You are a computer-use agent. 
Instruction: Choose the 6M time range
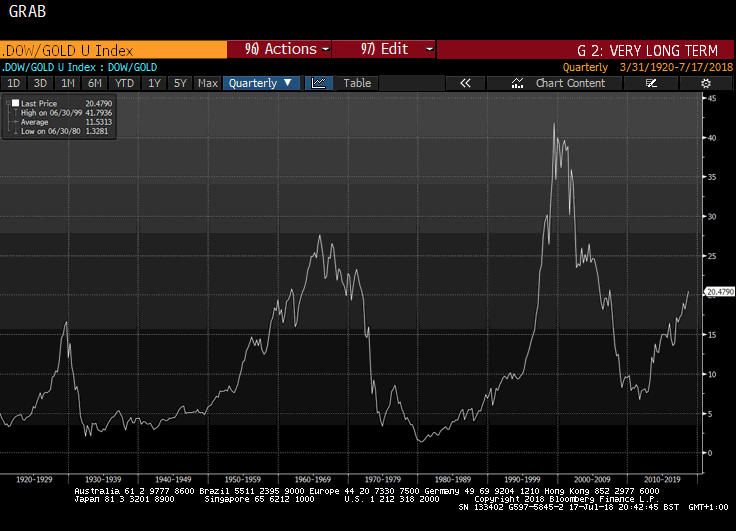(x=95, y=83)
